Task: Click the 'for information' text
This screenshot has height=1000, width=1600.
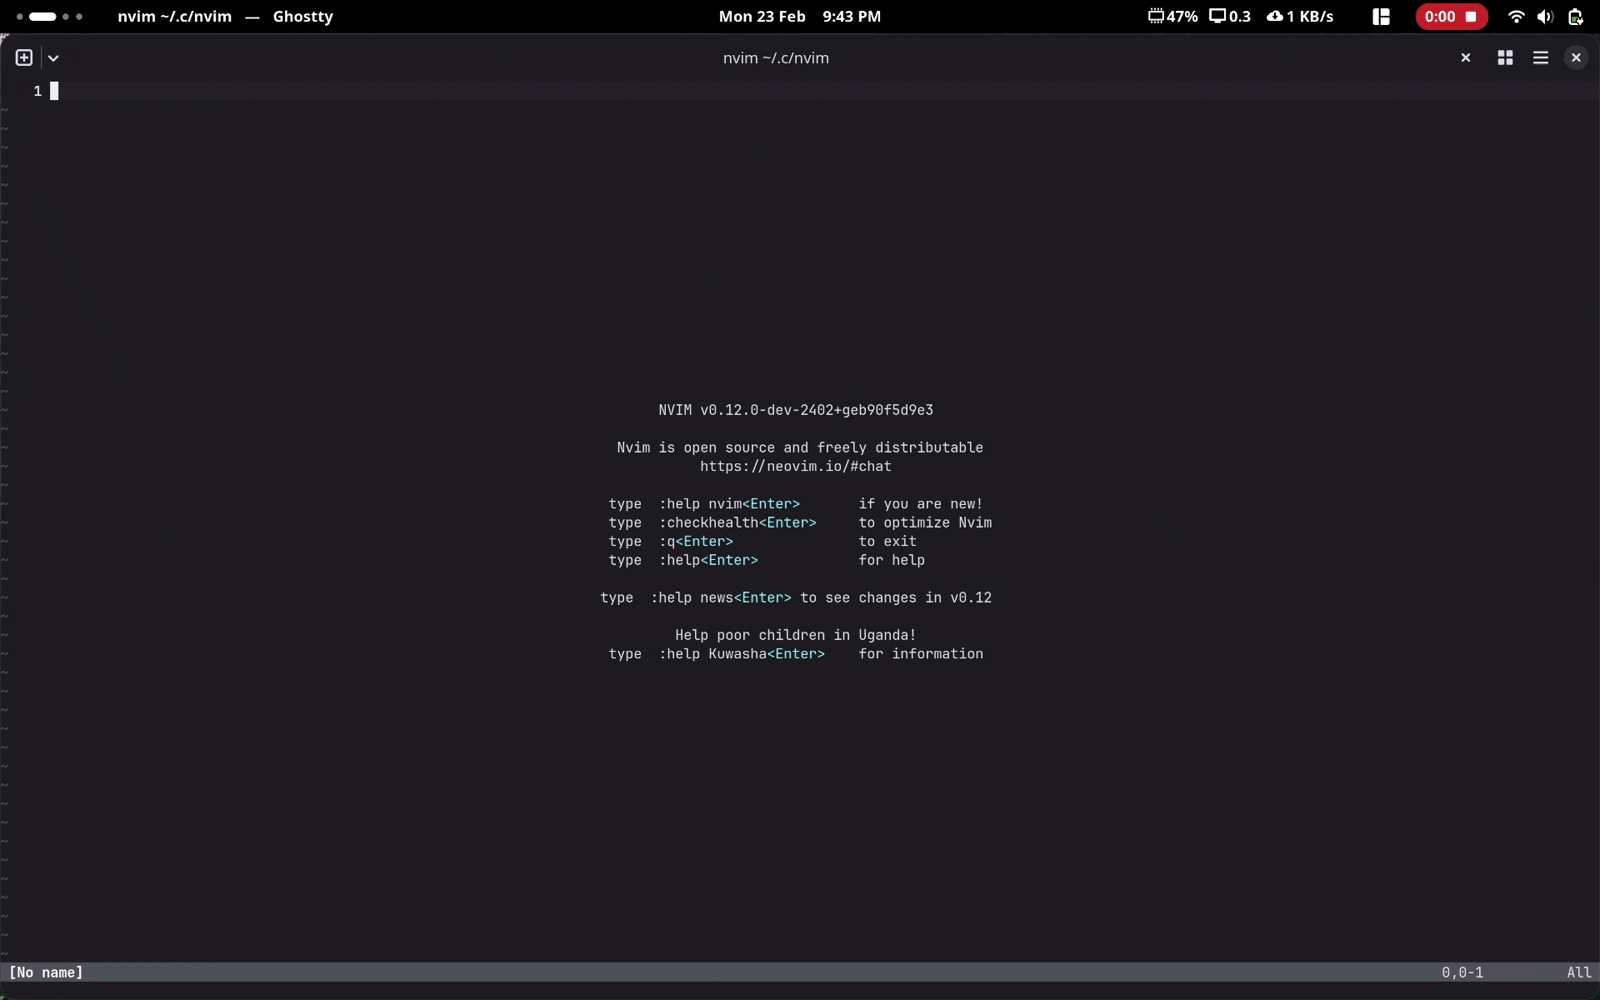Action: tap(921, 654)
